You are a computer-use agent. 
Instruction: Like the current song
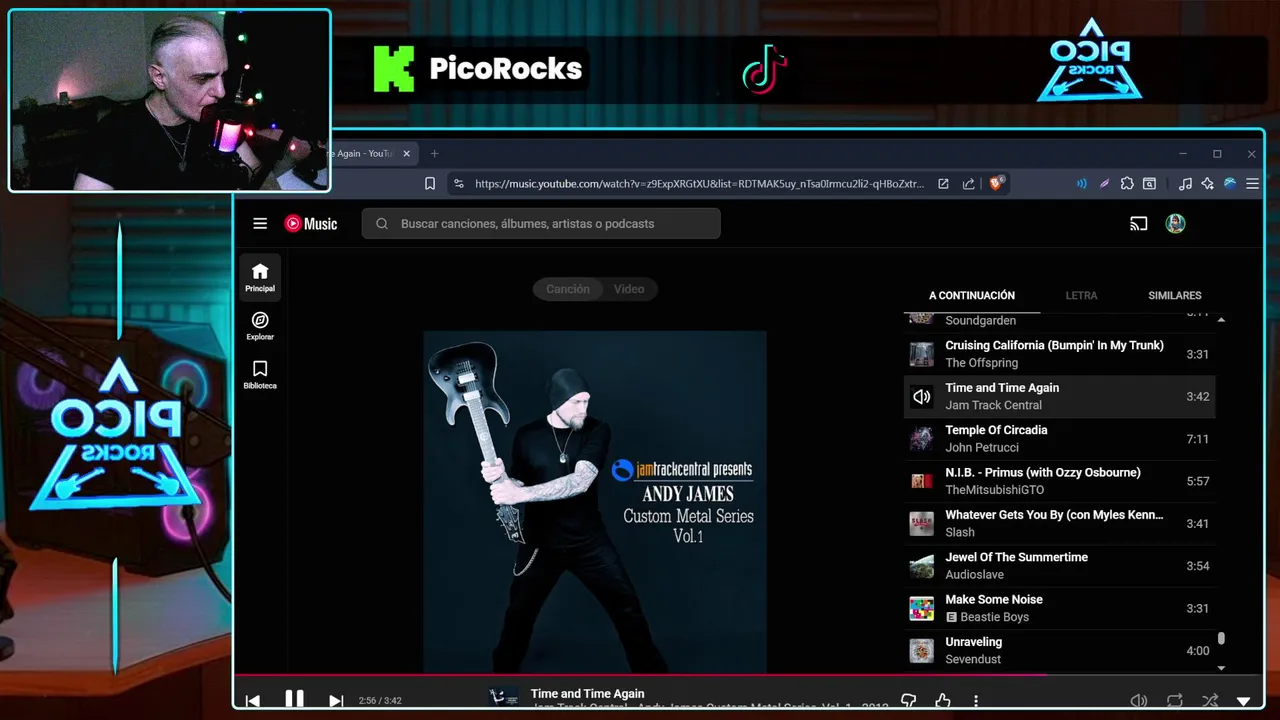tap(942, 701)
